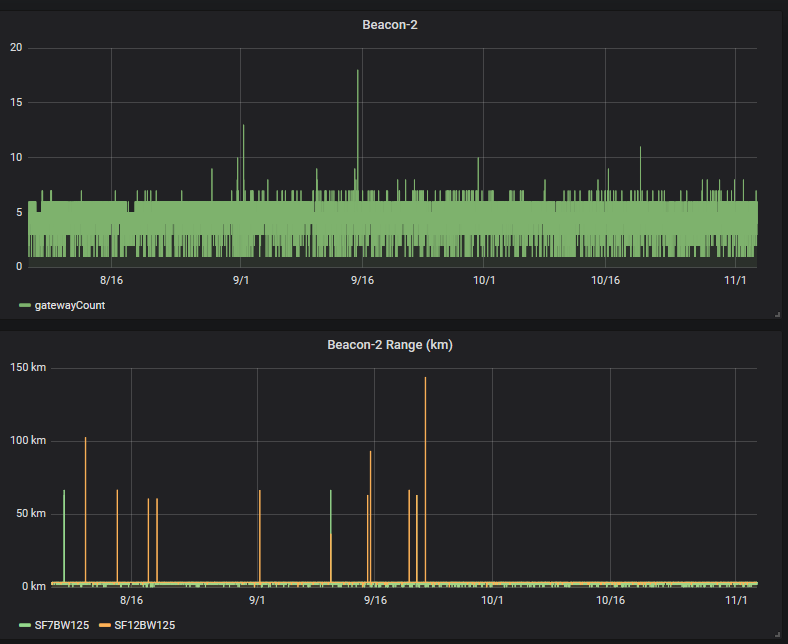Toggle the SF12BW125 legend series
Image resolution: width=788 pixels, height=644 pixels.
(x=145, y=625)
